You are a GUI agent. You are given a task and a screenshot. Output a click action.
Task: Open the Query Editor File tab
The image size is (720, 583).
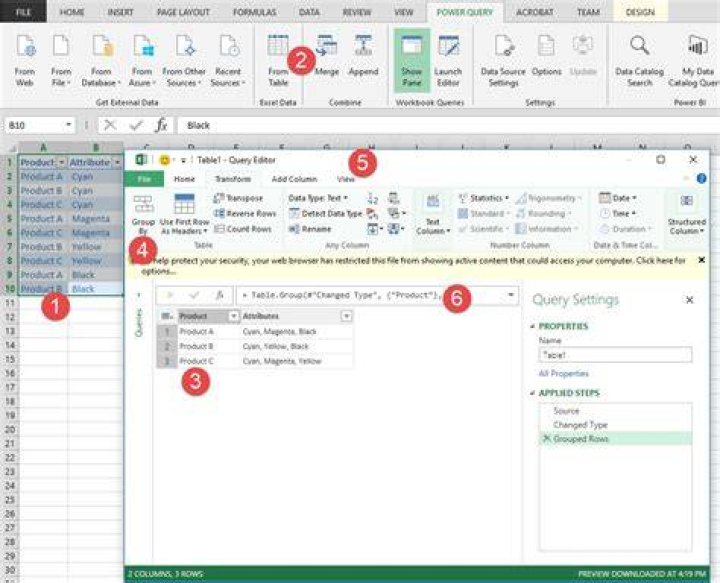(144, 179)
